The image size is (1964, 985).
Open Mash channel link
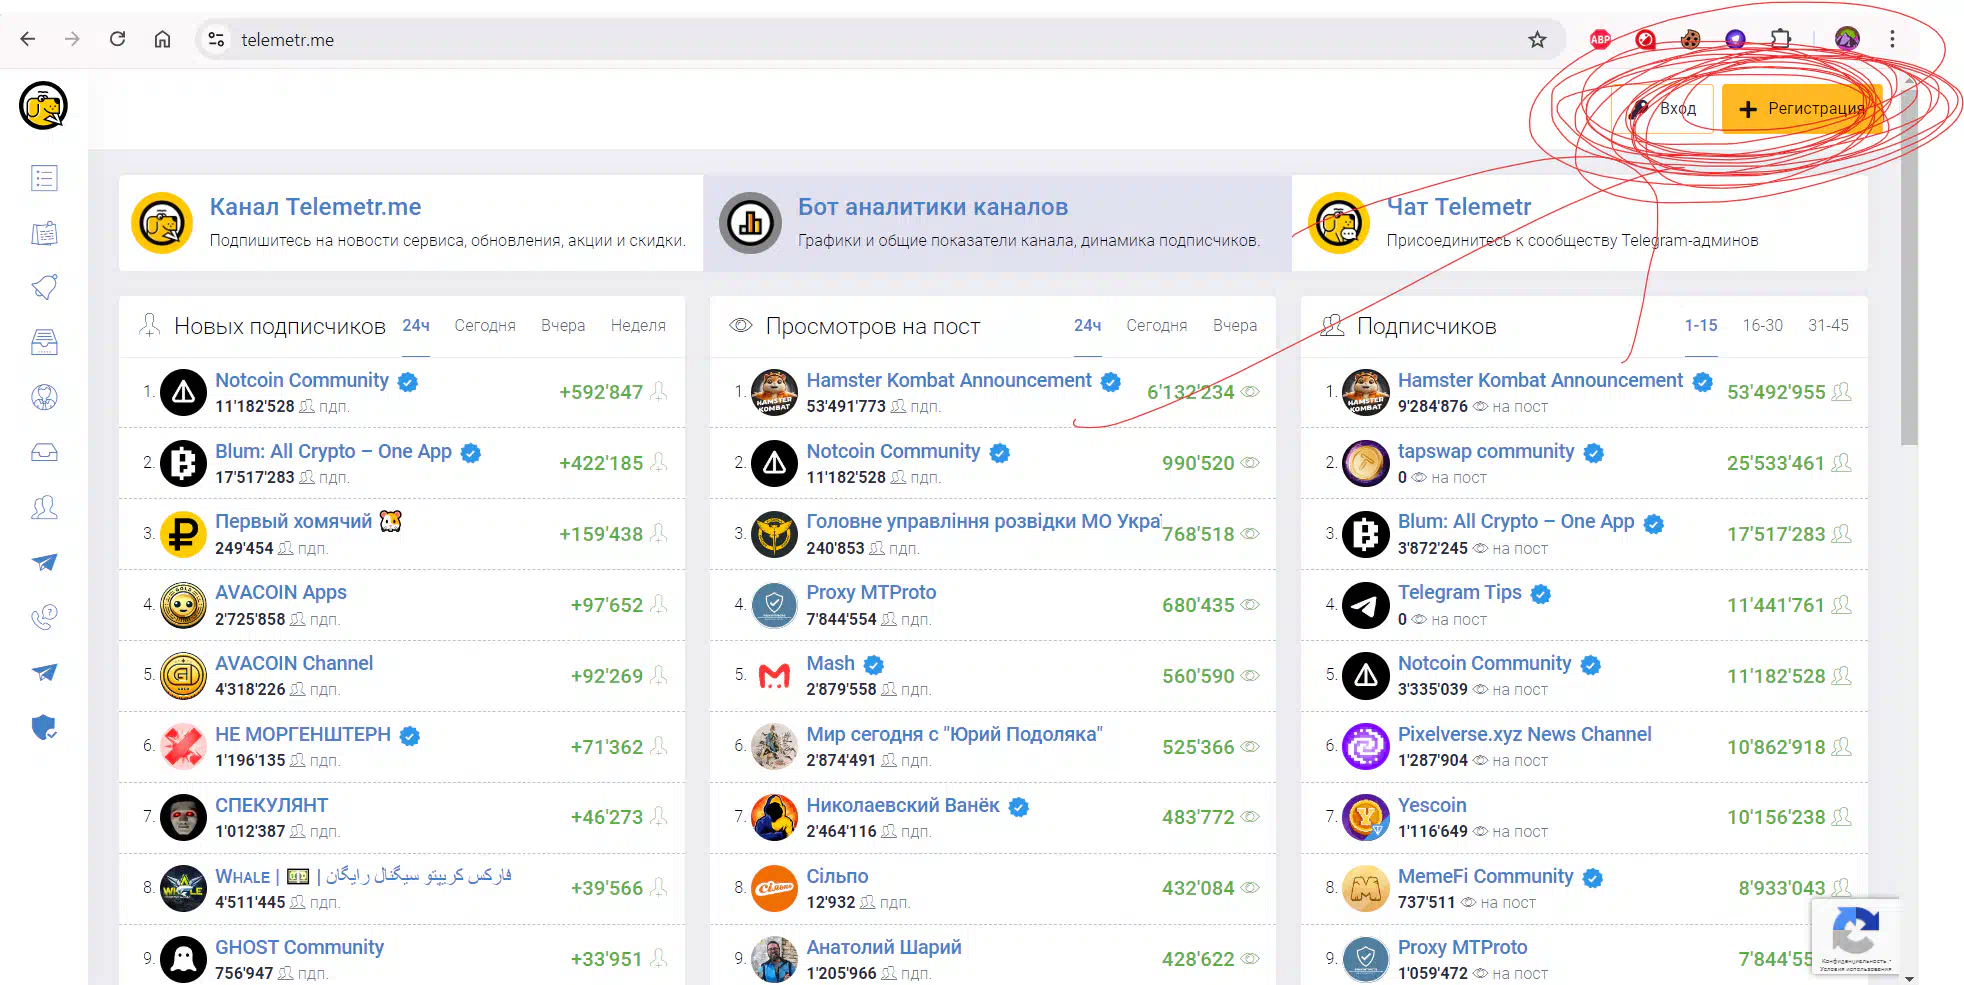click(x=831, y=663)
